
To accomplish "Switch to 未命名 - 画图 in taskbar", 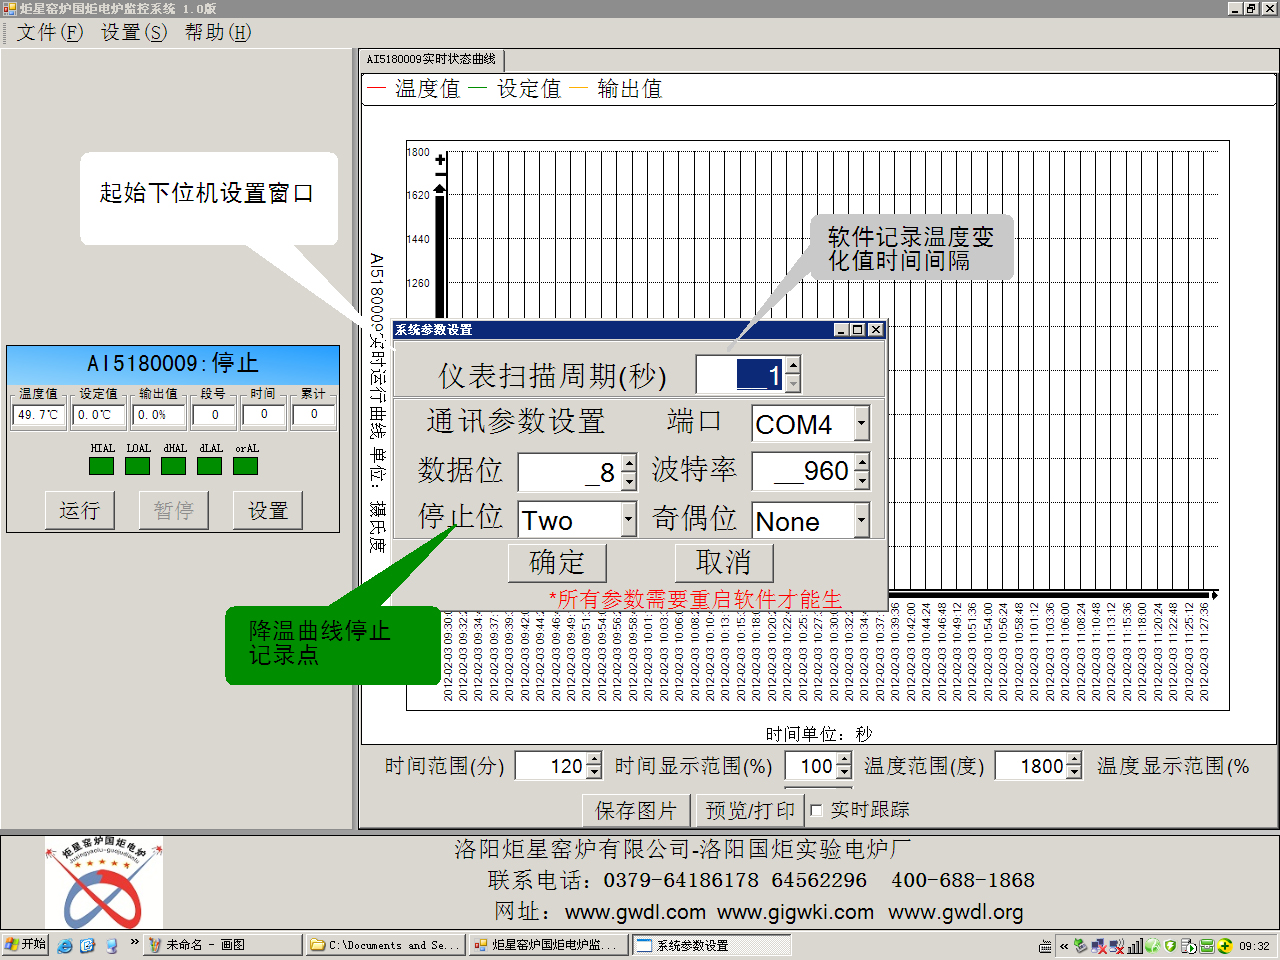I will pyautogui.click(x=223, y=945).
